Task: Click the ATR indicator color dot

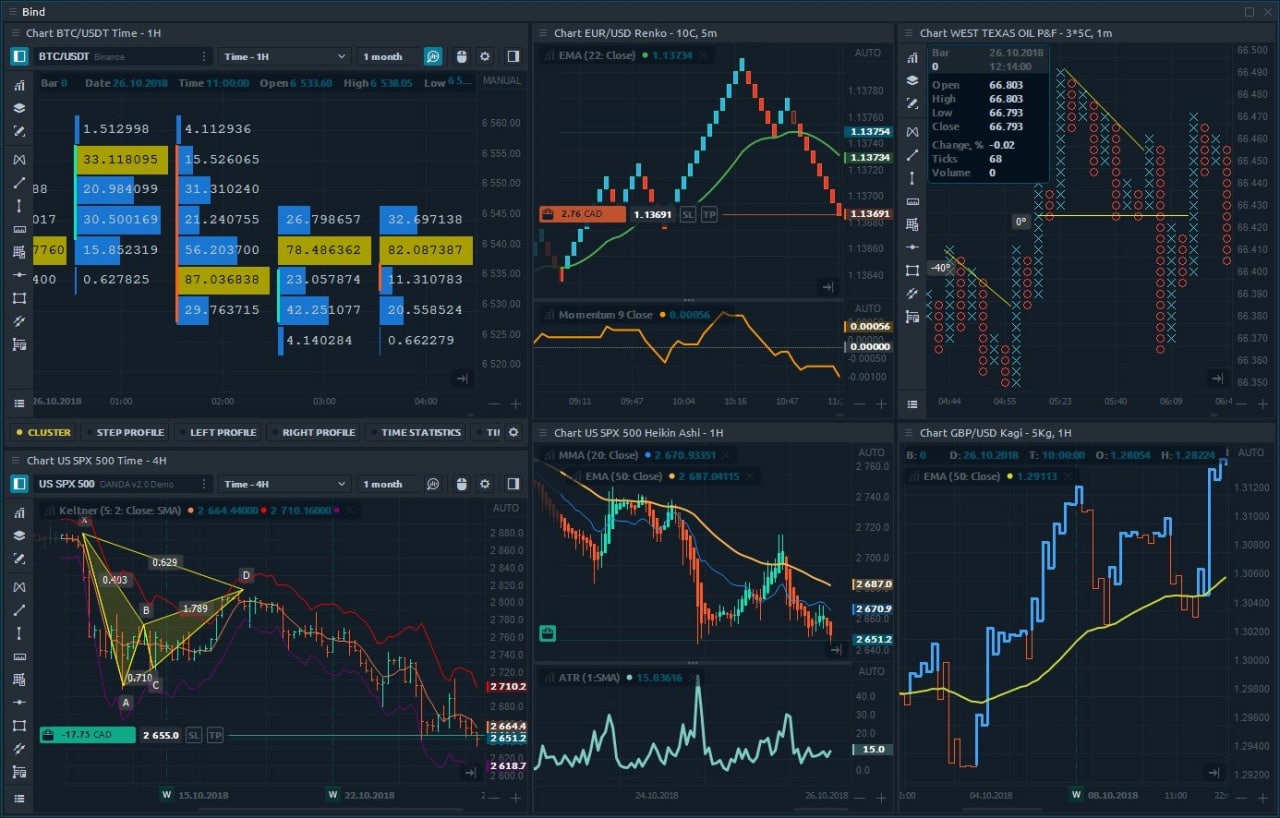Action: (x=628, y=678)
